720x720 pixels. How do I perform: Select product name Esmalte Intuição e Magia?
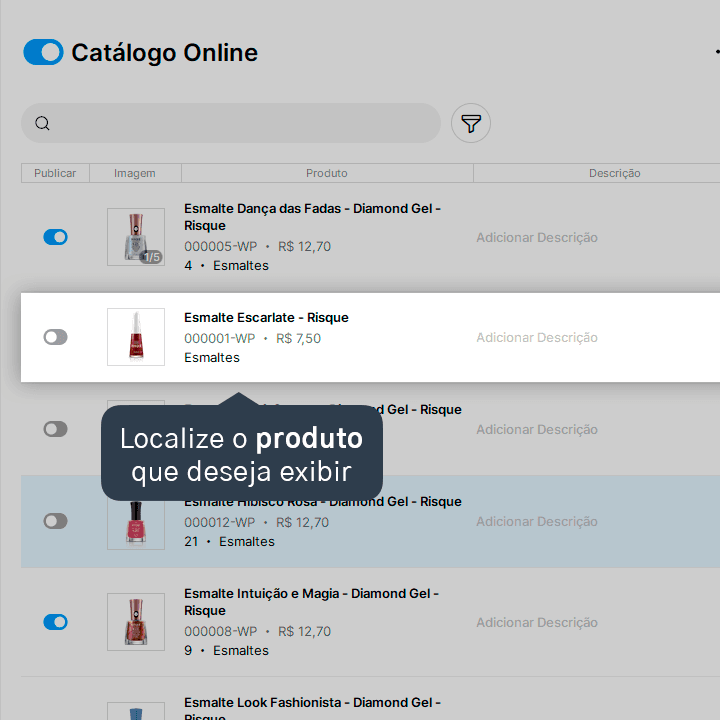311,602
